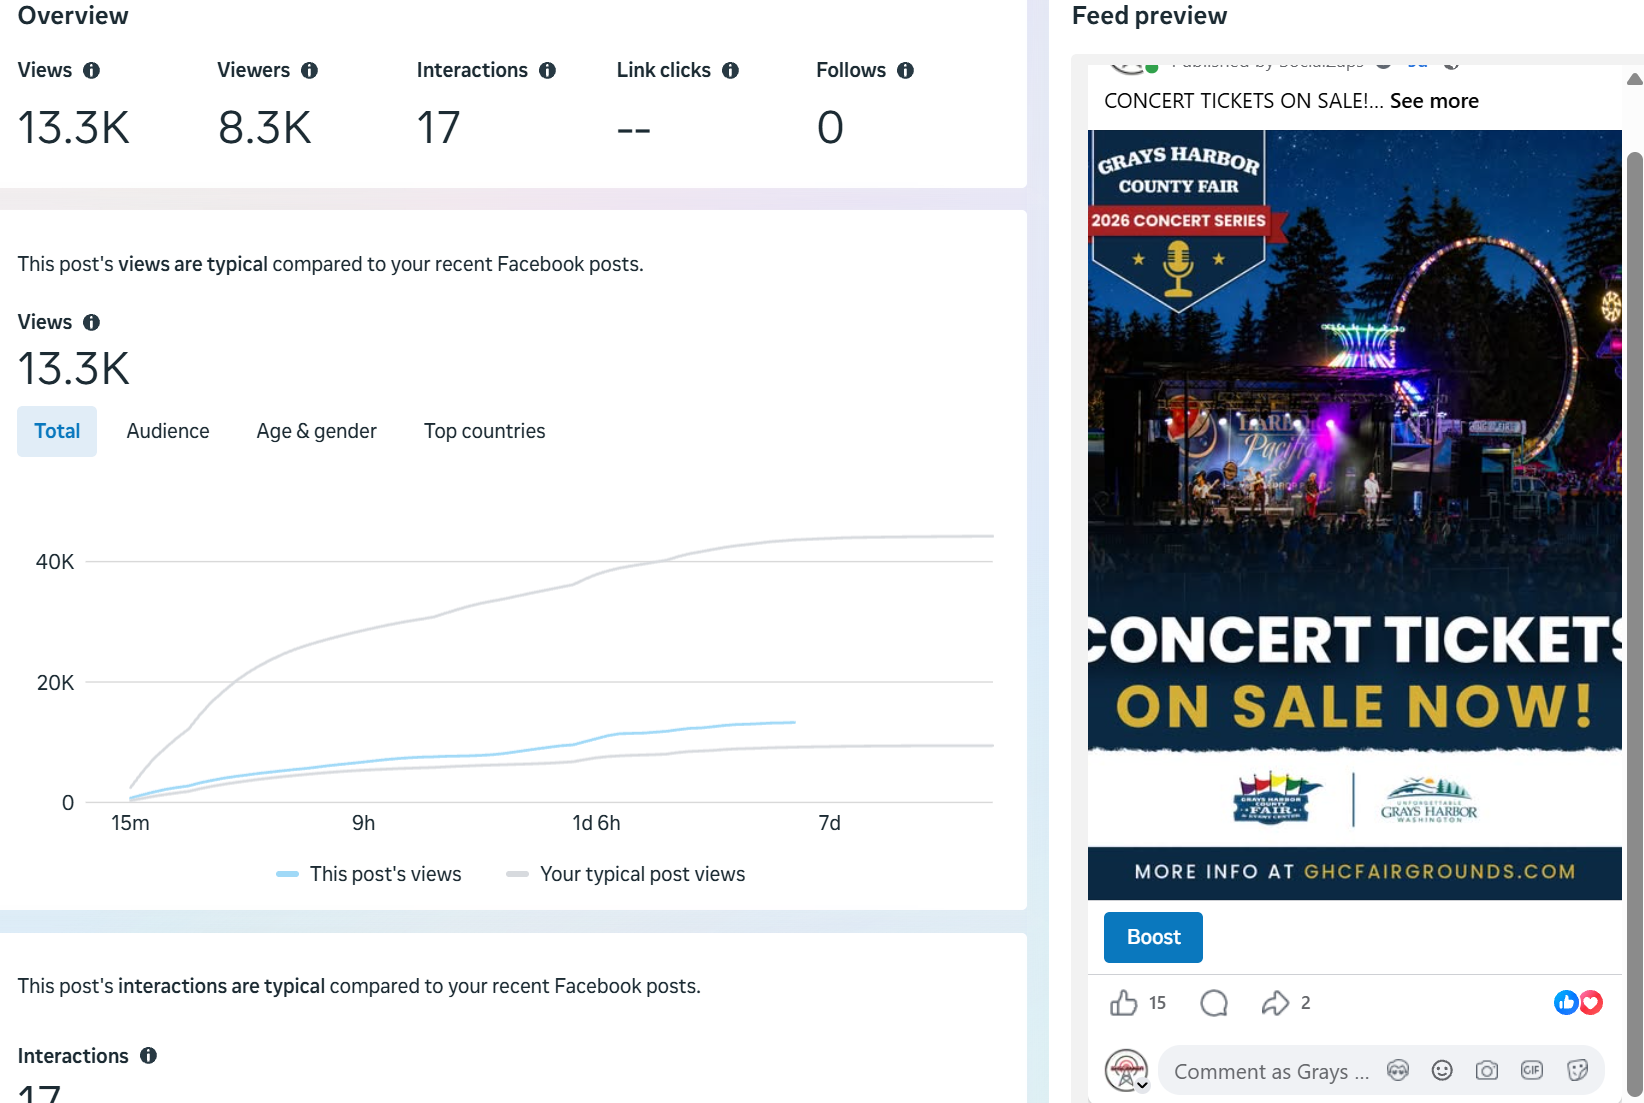The height and width of the screenshot is (1103, 1644).
Task: Open comments with the speech bubble icon
Action: click(1214, 1002)
